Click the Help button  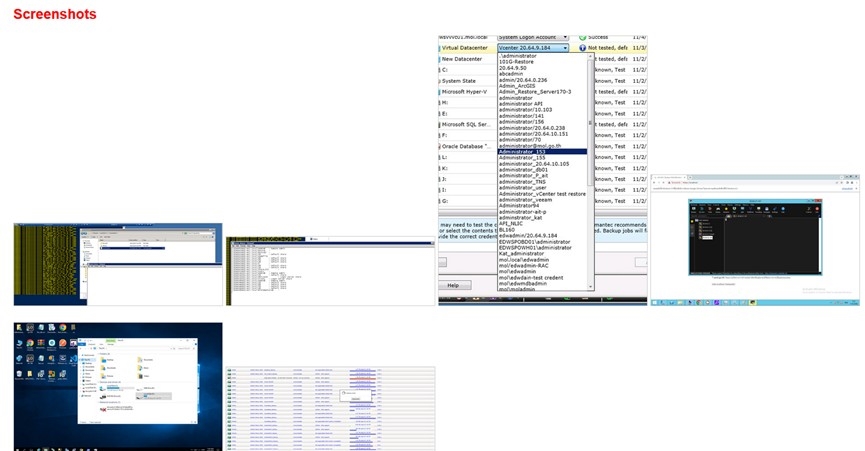click(453, 285)
